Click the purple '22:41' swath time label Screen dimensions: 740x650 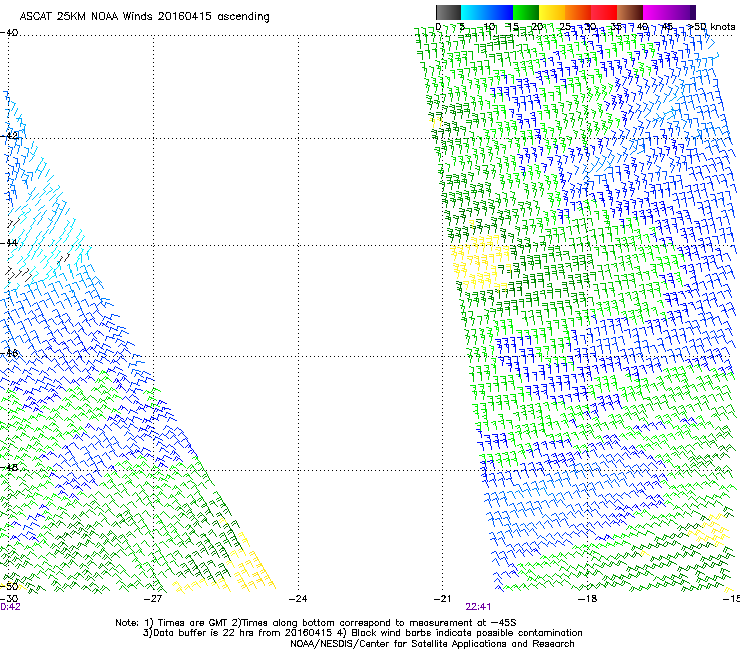pyautogui.click(x=478, y=607)
